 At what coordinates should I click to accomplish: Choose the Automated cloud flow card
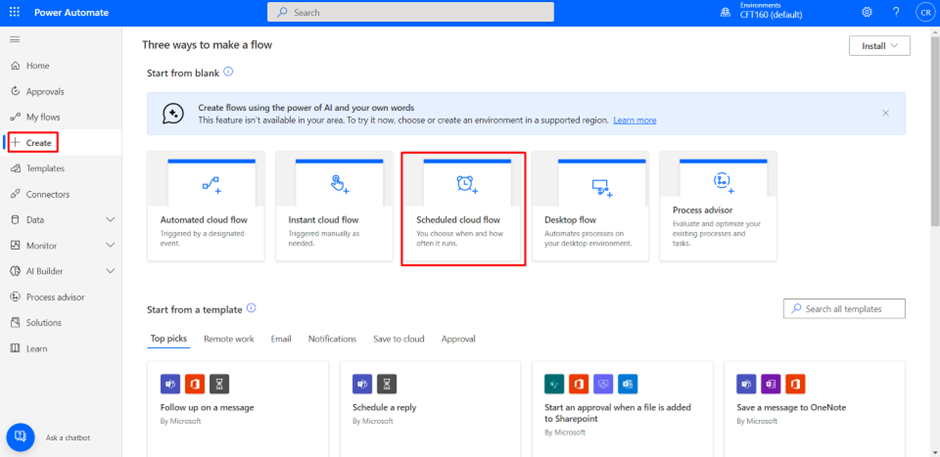point(206,206)
